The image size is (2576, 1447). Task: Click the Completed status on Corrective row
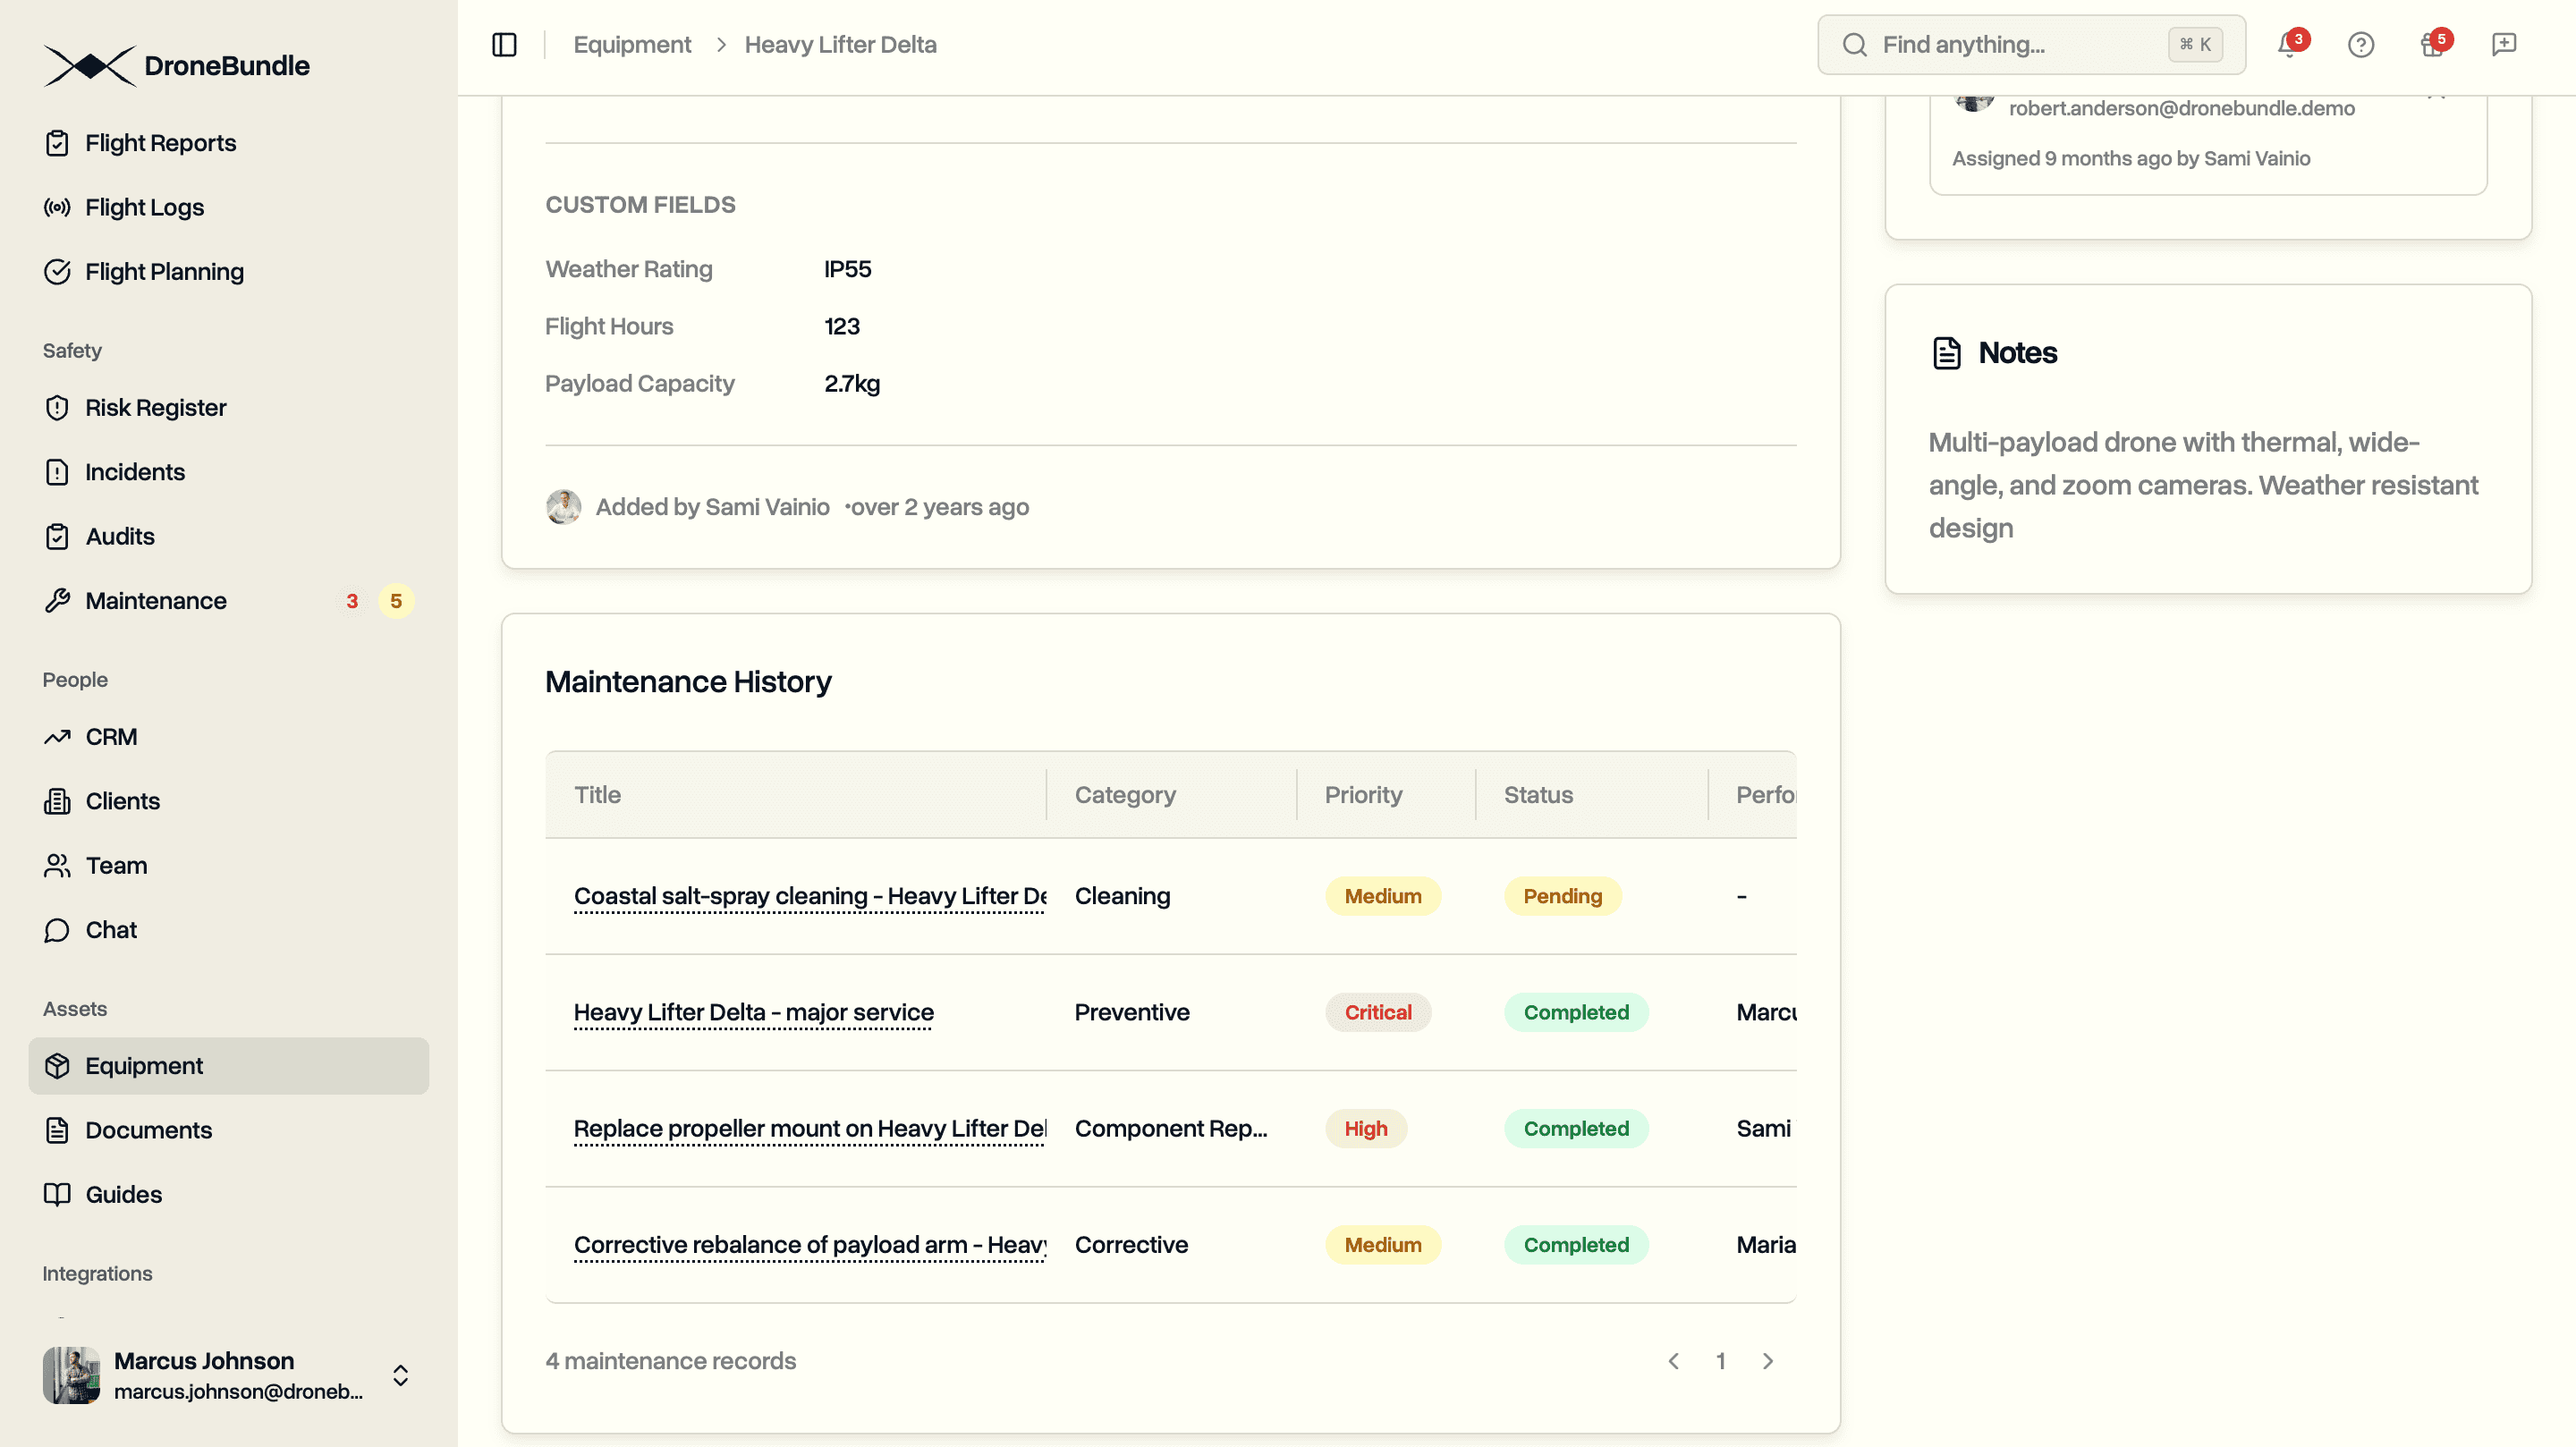(x=1576, y=1245)
